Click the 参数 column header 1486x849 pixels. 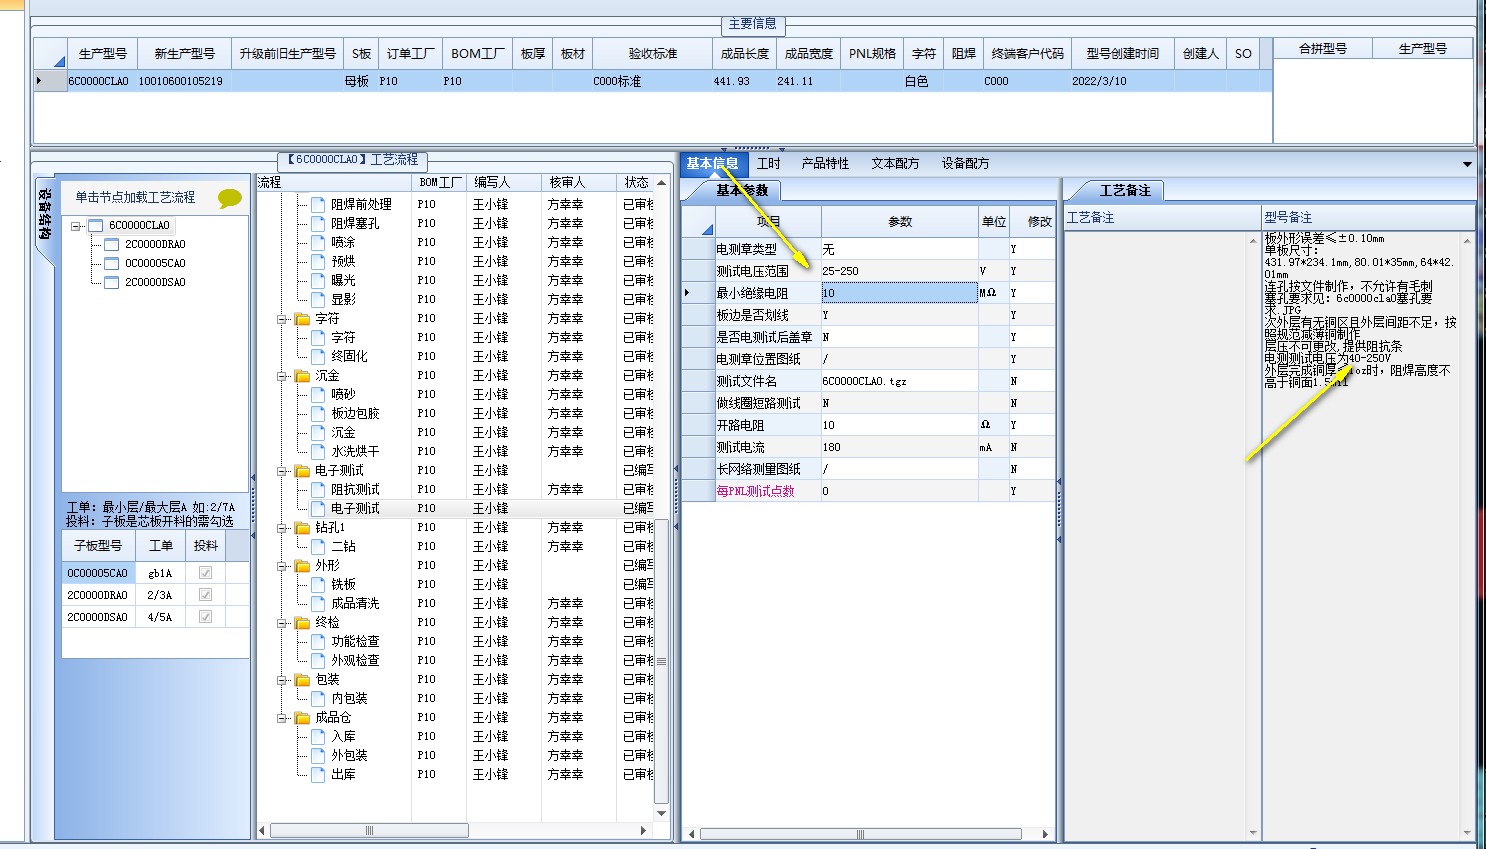tap(900, 222)
